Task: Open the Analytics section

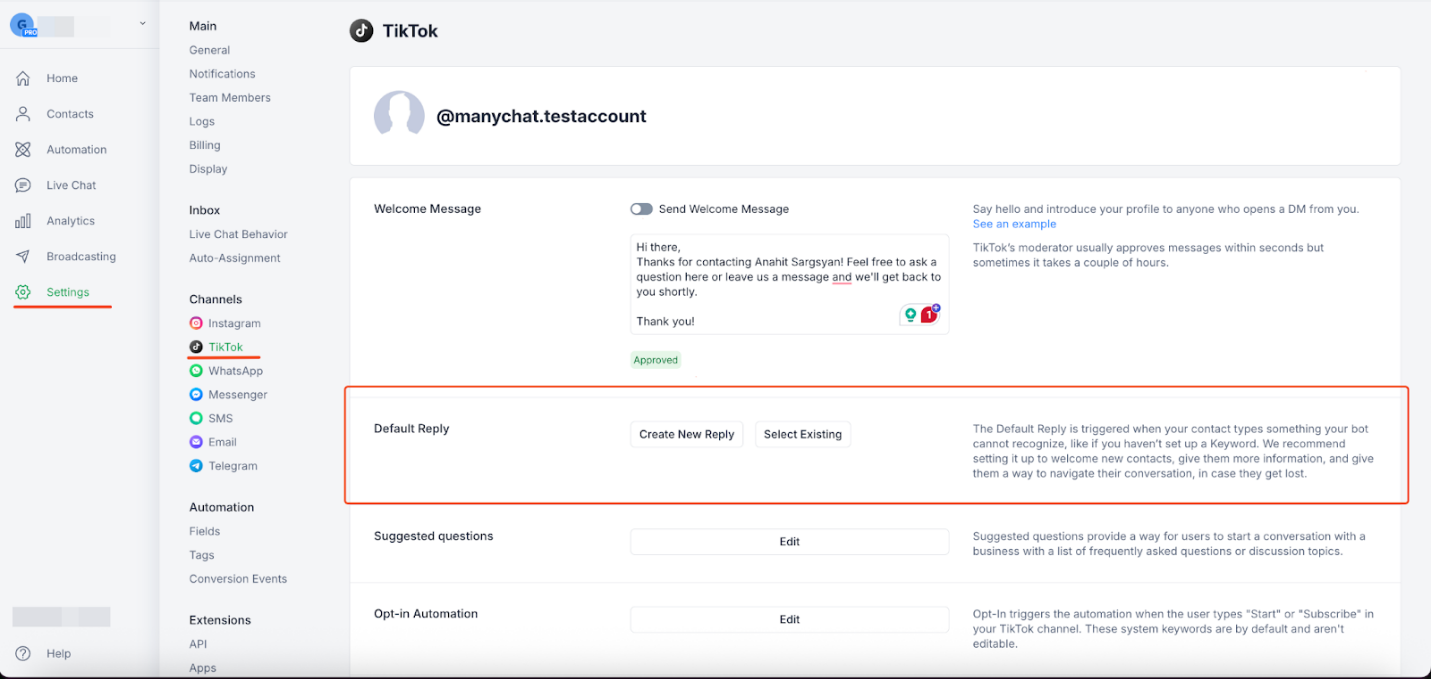Action: click(70, 220)
